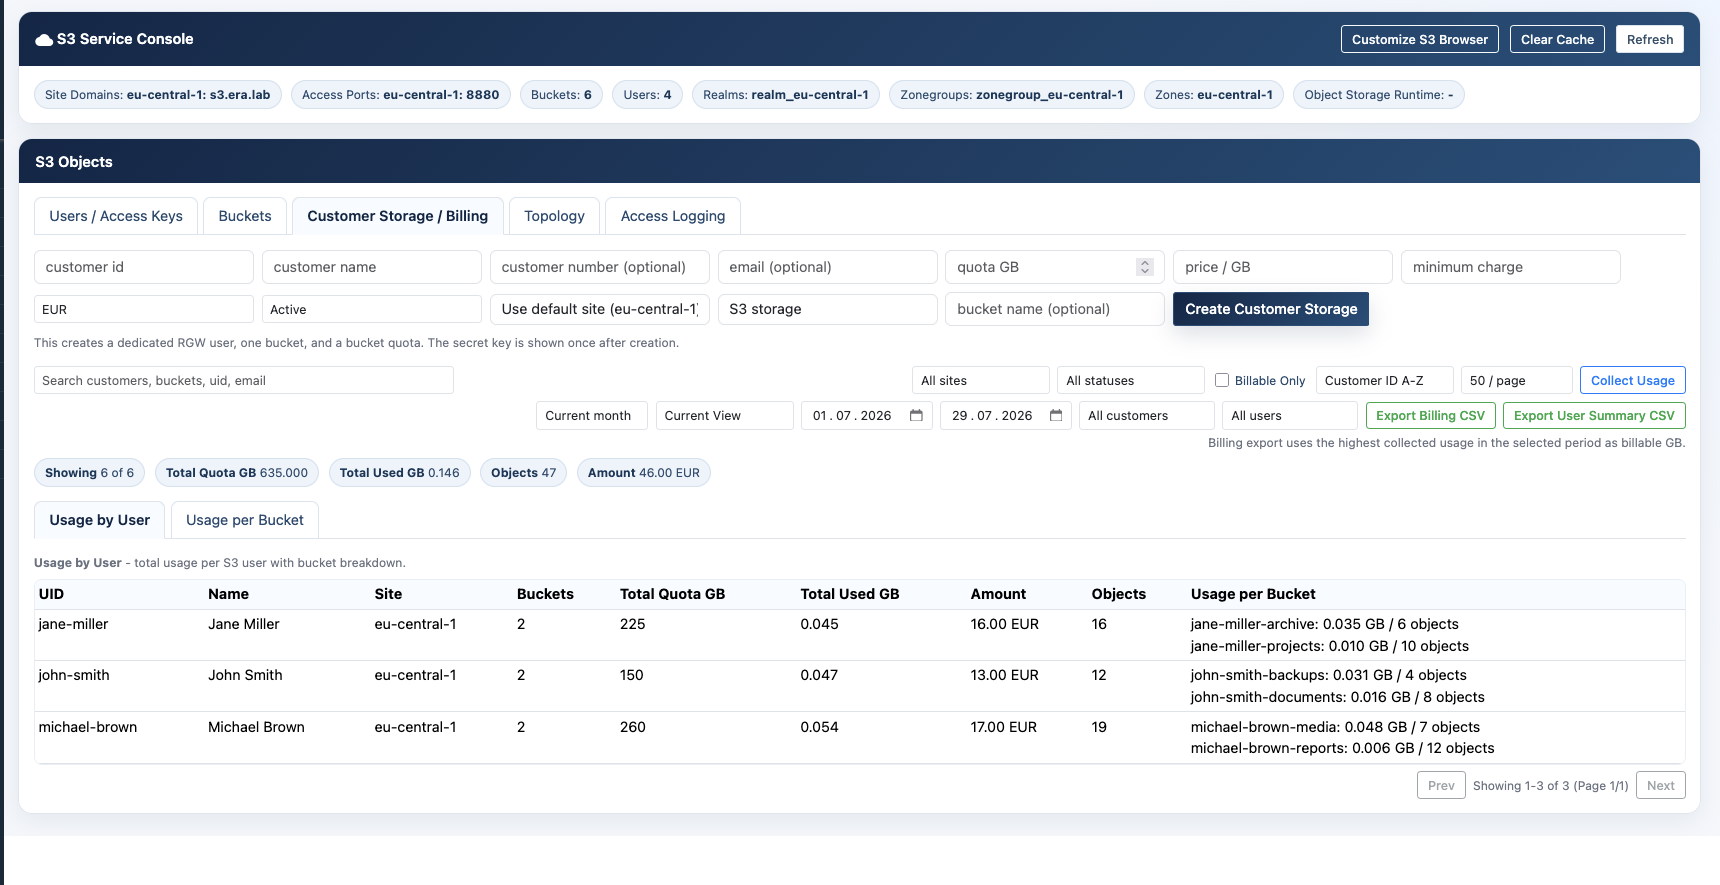Click the Buckets: 6 chip
This screenshot has height=885, width=1720.
561,95
